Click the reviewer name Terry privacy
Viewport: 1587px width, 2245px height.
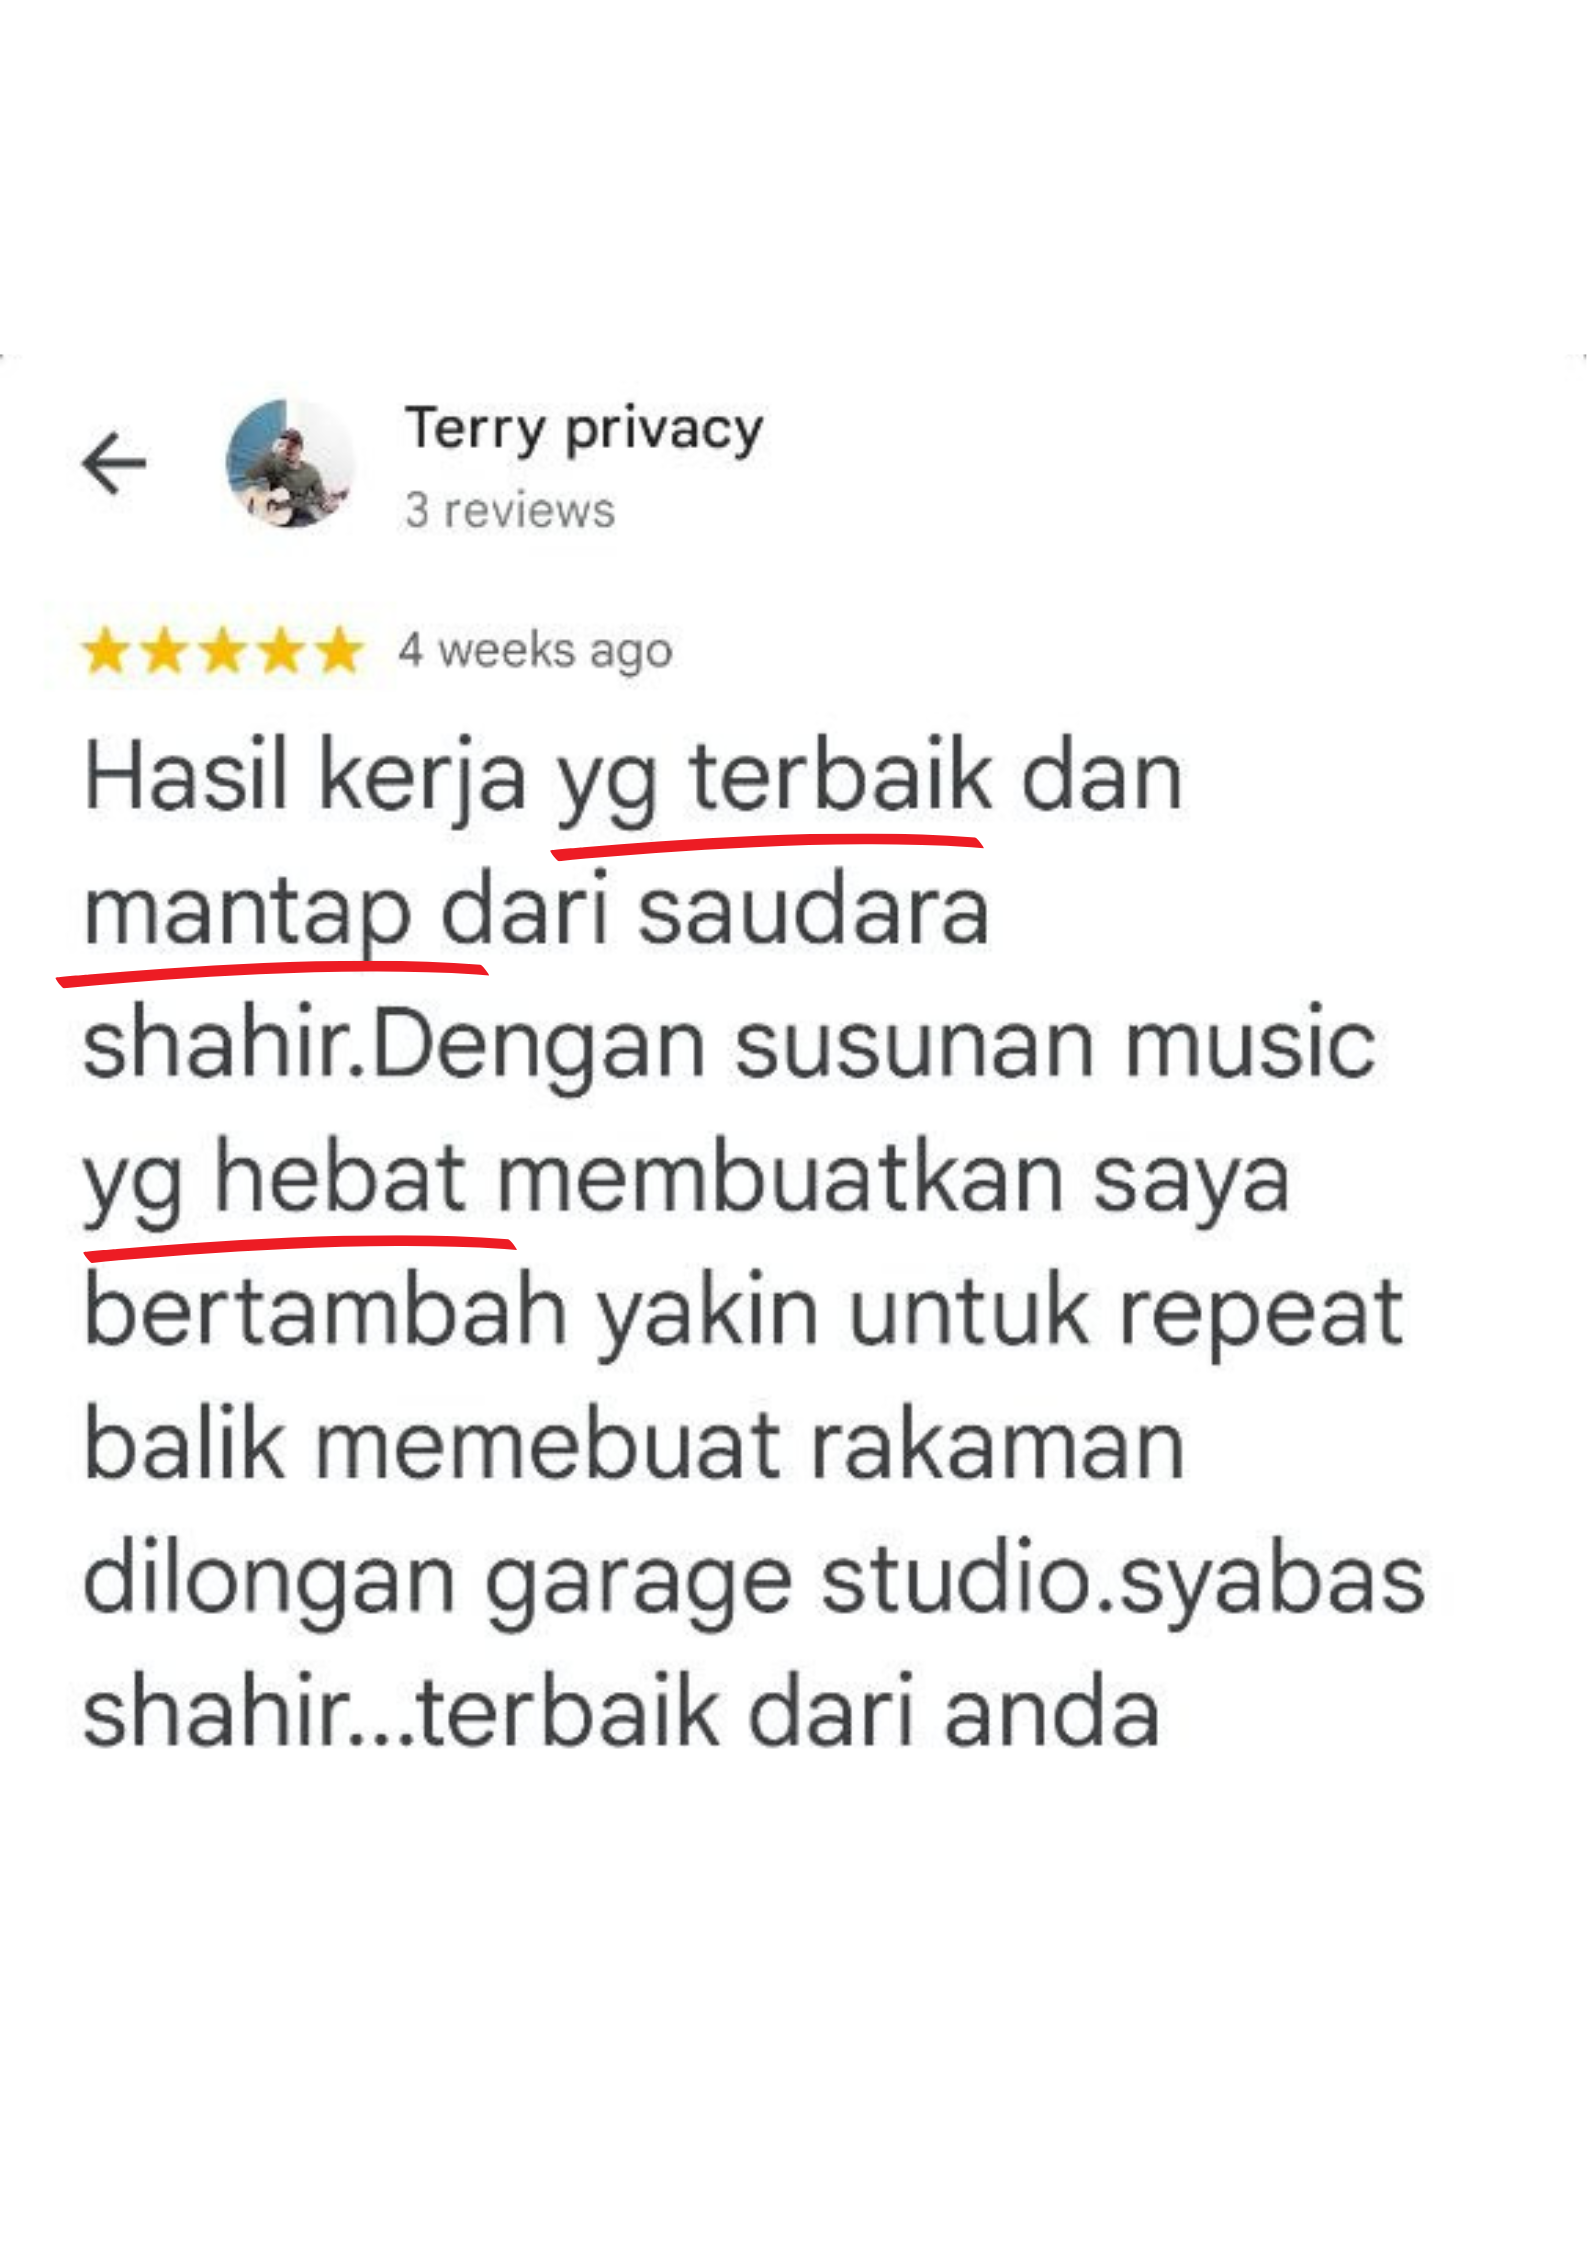(584, 429)
